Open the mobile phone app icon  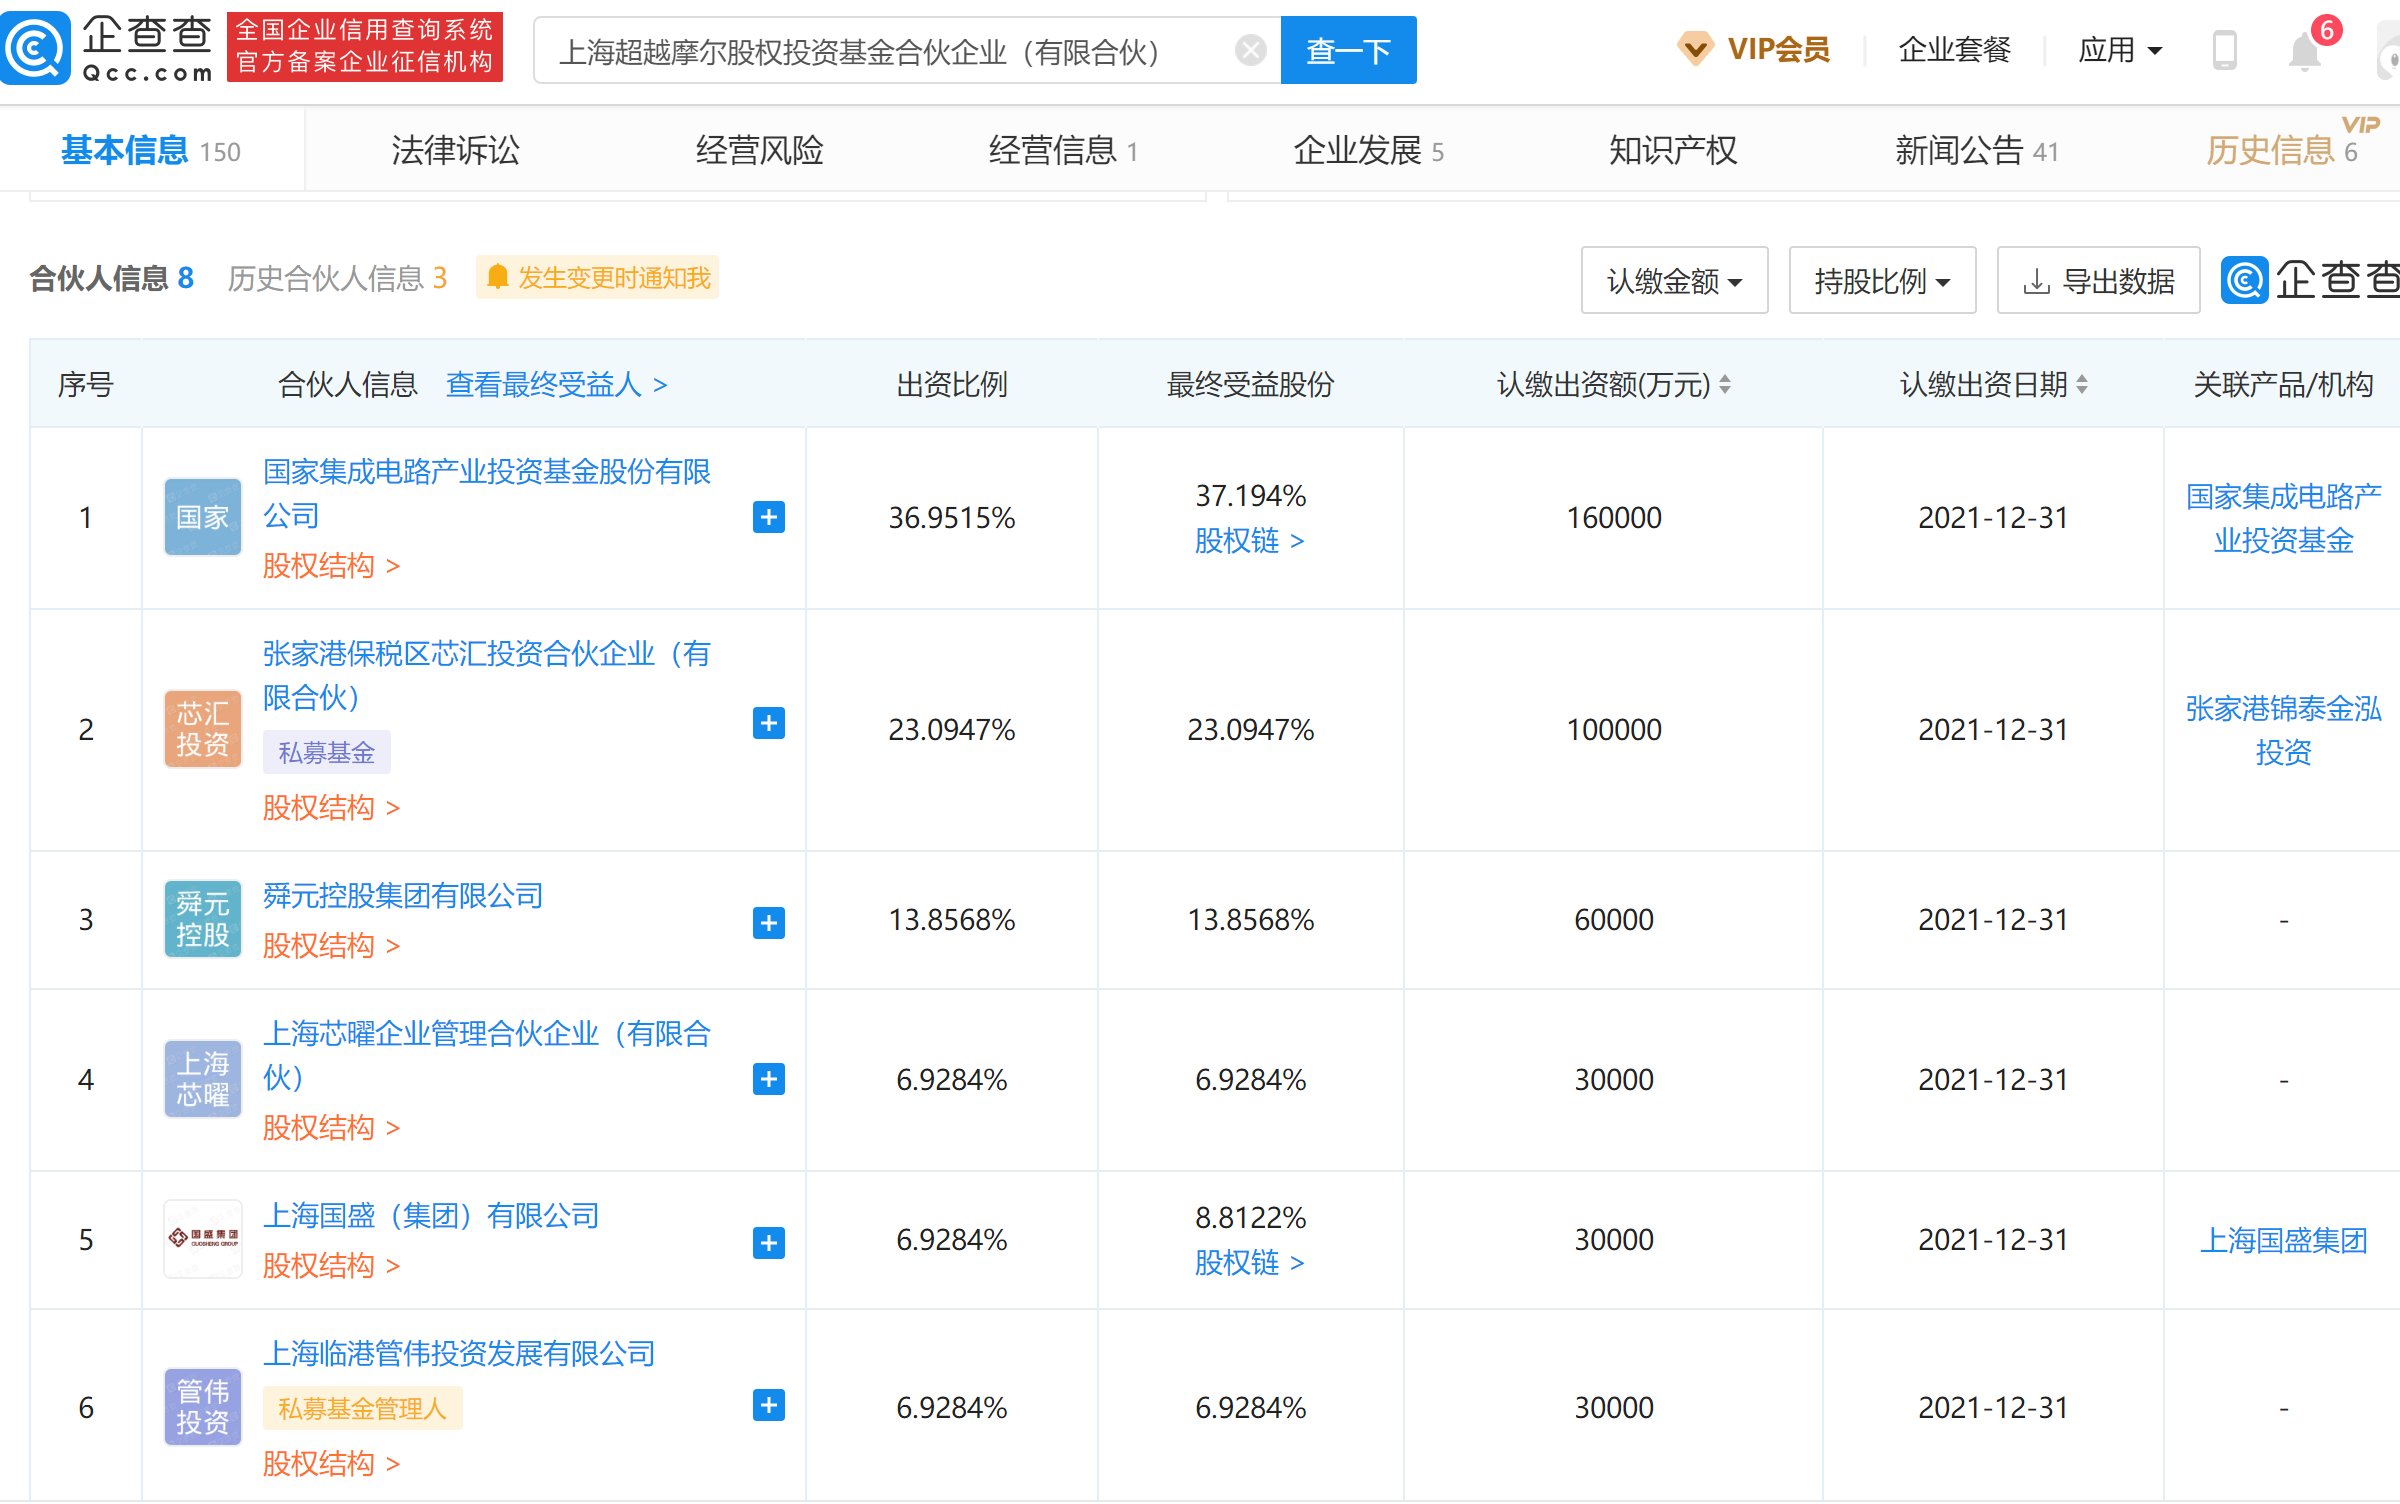pos(2224,50)
